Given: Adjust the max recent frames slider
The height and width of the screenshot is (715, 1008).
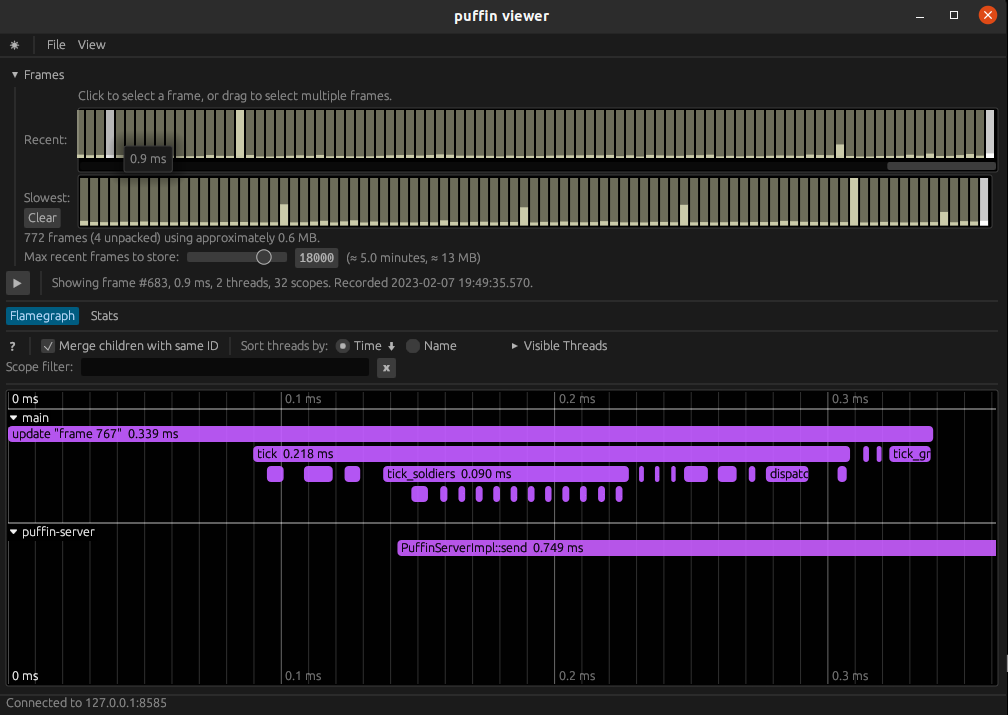Looking at the screenshot, I should 237,257.
